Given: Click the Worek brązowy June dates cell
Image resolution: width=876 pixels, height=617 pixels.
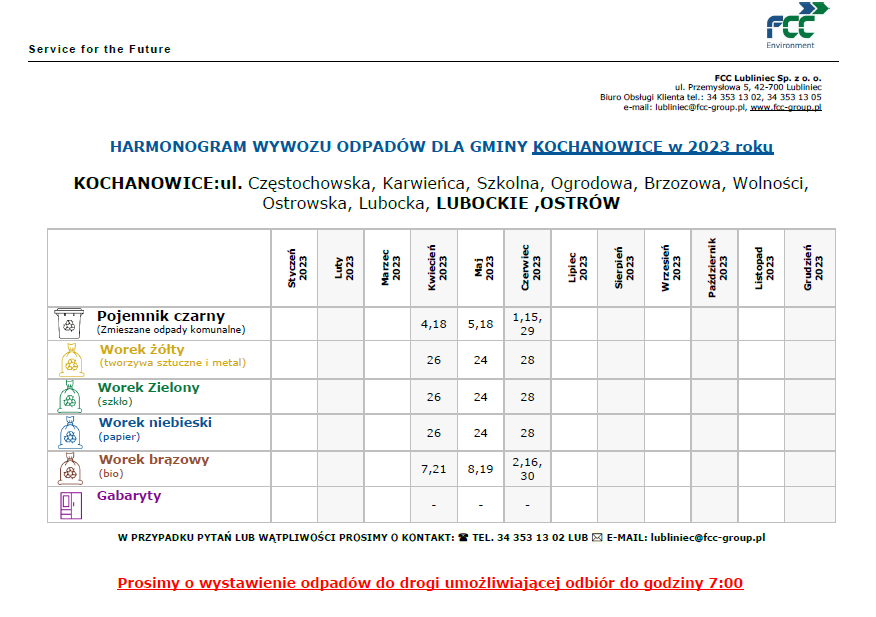Looking at the screenshot, I should click(x=527, y=468).
